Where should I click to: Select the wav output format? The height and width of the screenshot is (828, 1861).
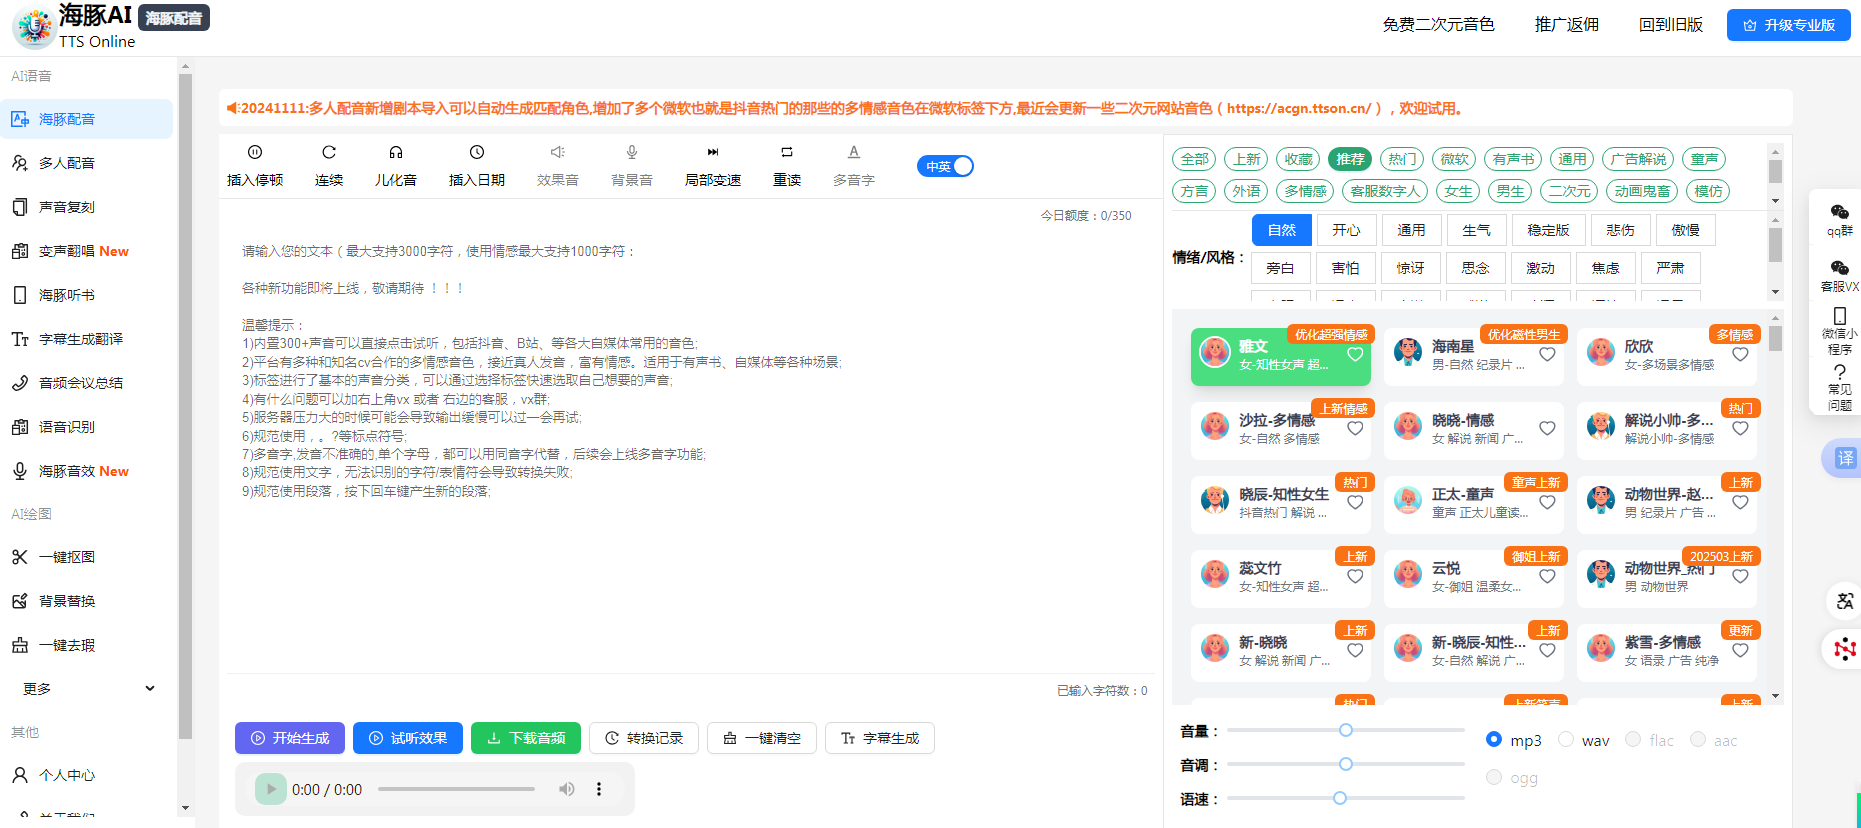point(1566,739)
